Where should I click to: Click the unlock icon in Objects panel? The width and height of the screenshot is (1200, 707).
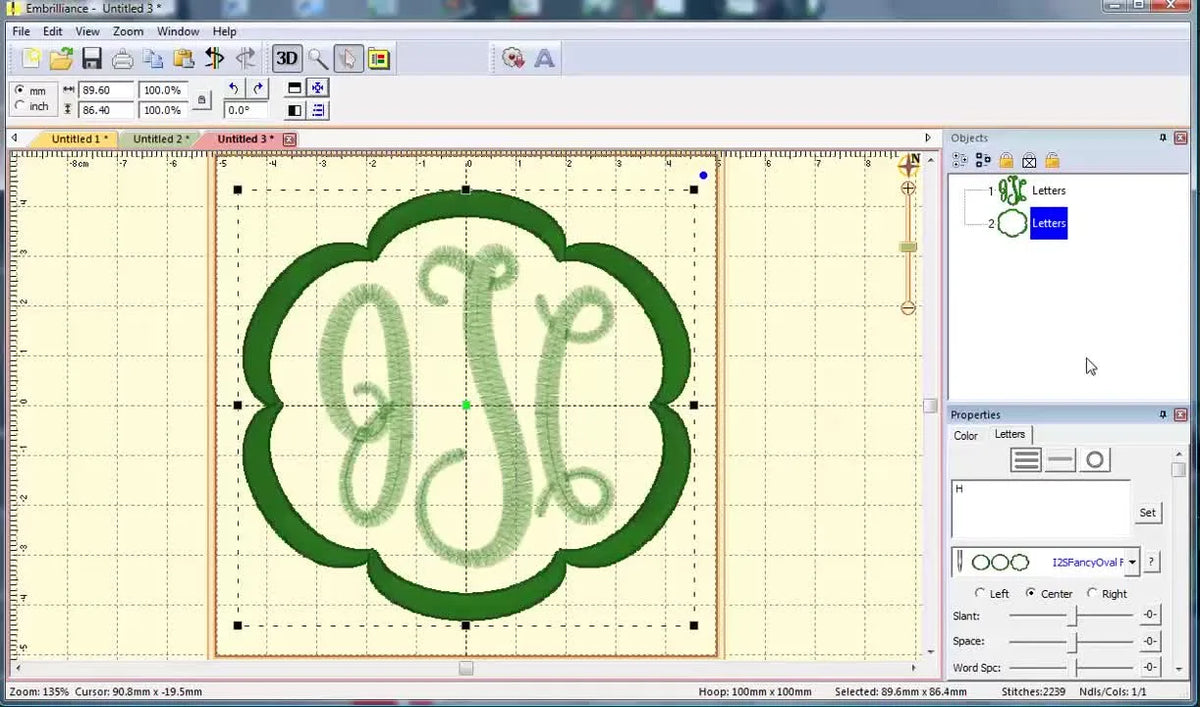coord(1052,160)
